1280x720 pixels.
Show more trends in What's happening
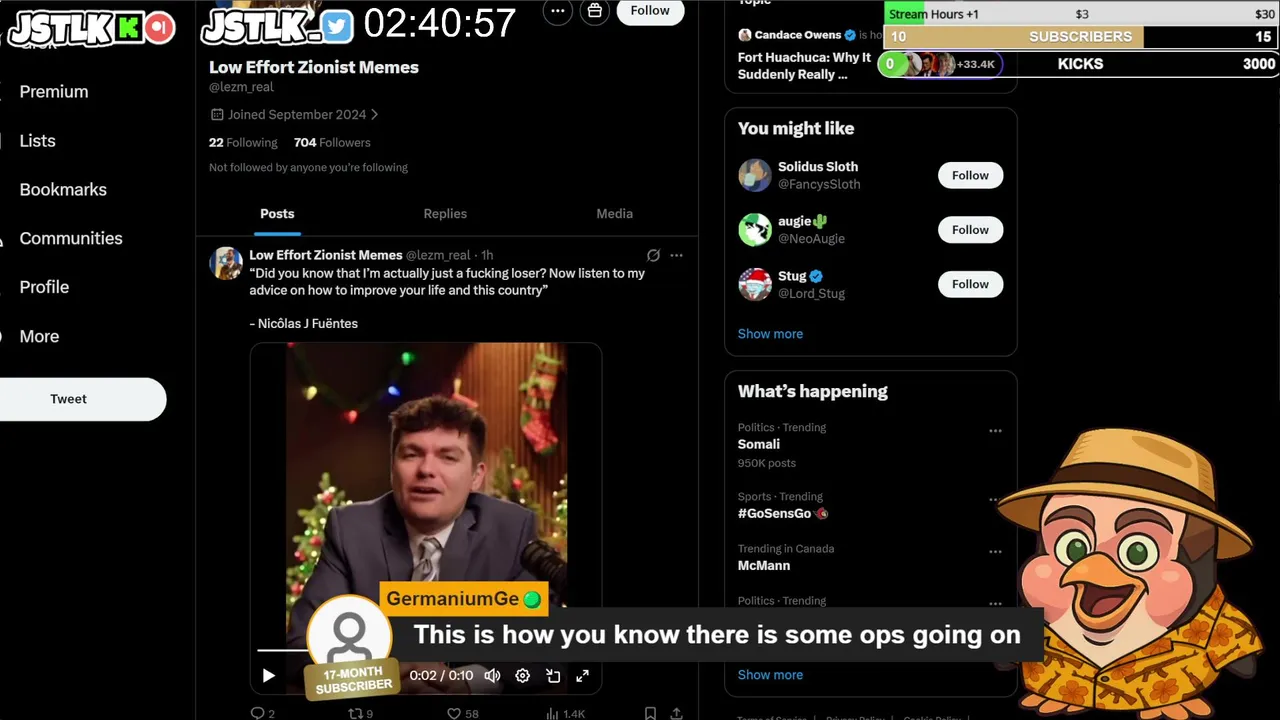click(x=770, y=675)
